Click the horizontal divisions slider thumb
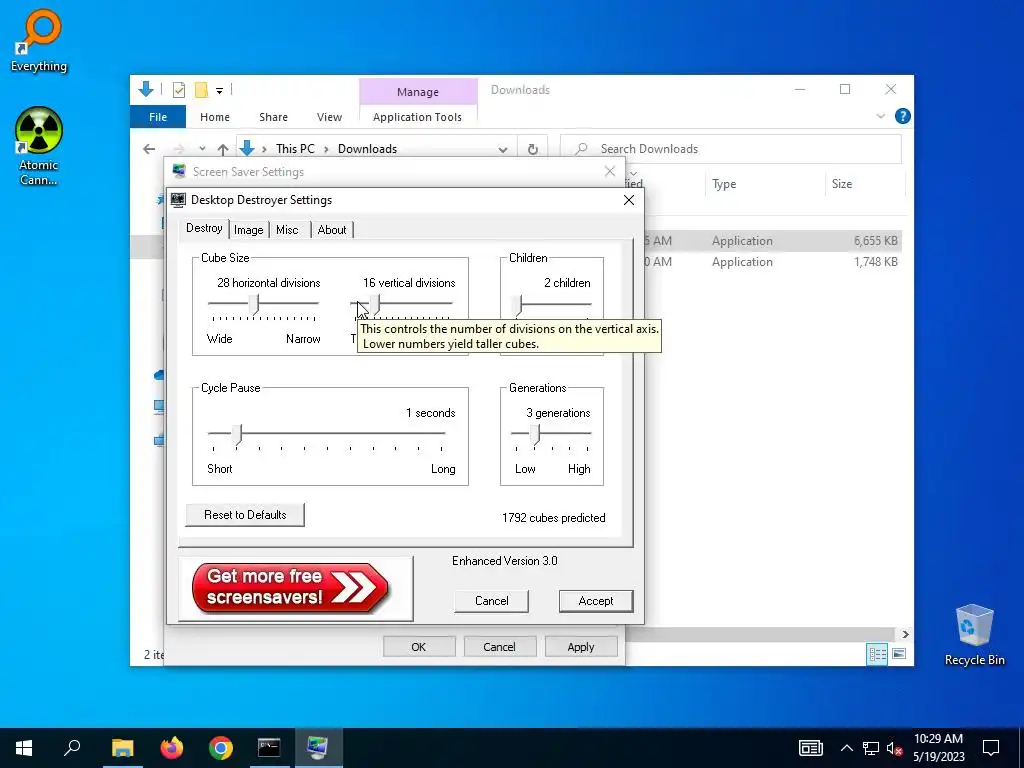This screenshot has height=768, width=1024. pos(254,304)
